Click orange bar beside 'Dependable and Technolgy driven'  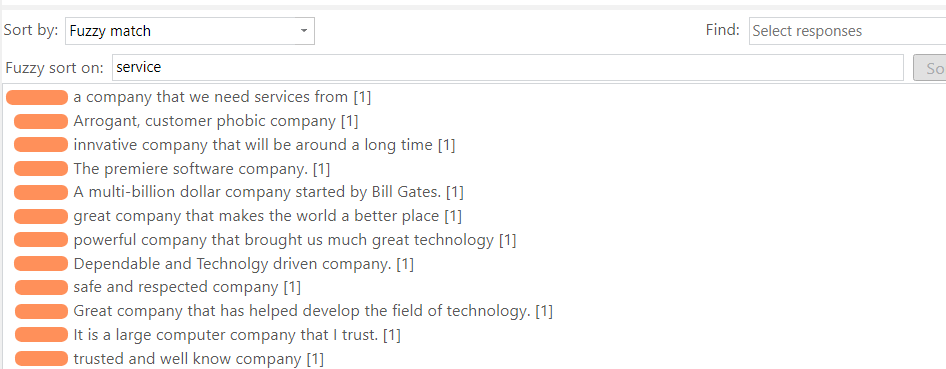(41, 263)
